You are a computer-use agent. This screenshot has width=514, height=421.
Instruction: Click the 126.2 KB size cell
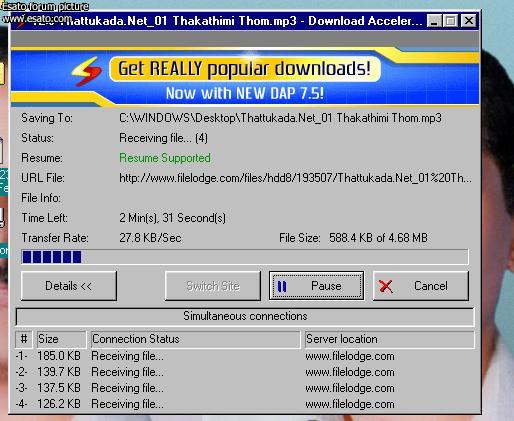[59, 404]
